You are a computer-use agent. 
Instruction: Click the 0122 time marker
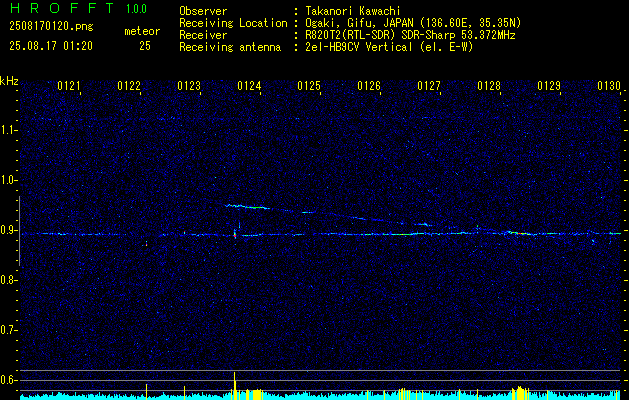(x=129, y=86)
